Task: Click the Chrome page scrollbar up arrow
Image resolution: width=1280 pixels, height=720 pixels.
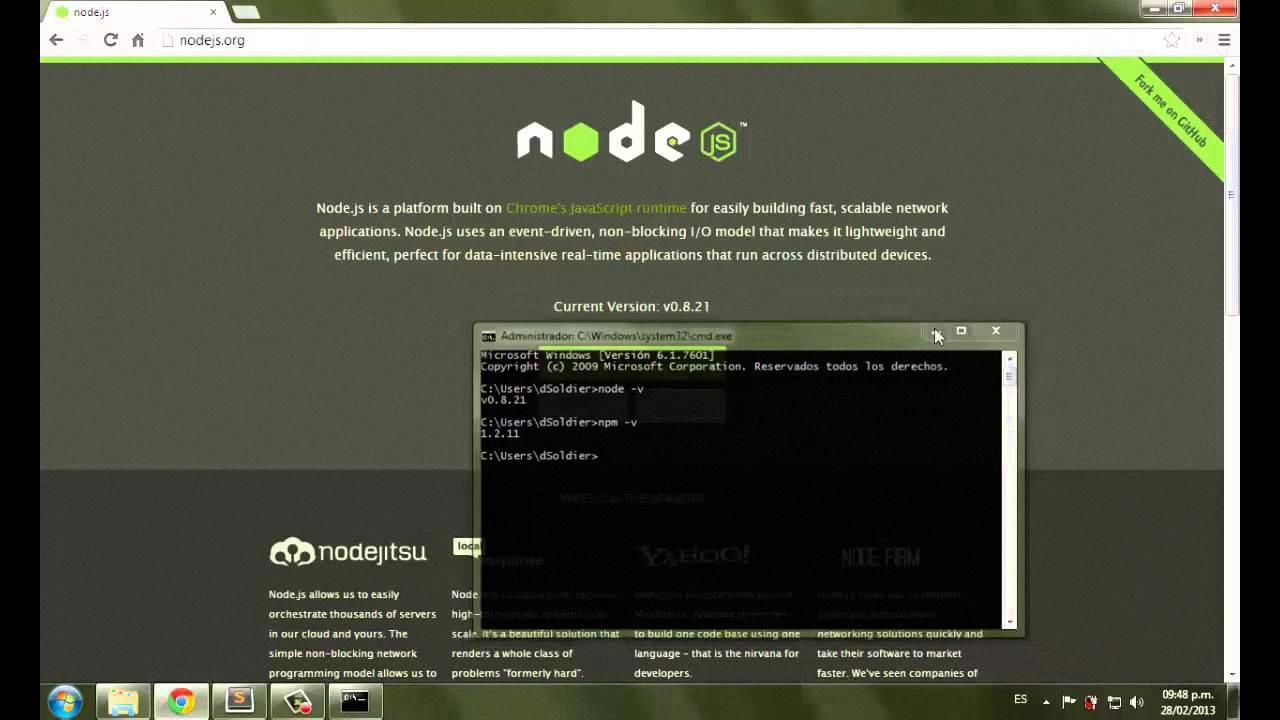Action: point(1232,65)
